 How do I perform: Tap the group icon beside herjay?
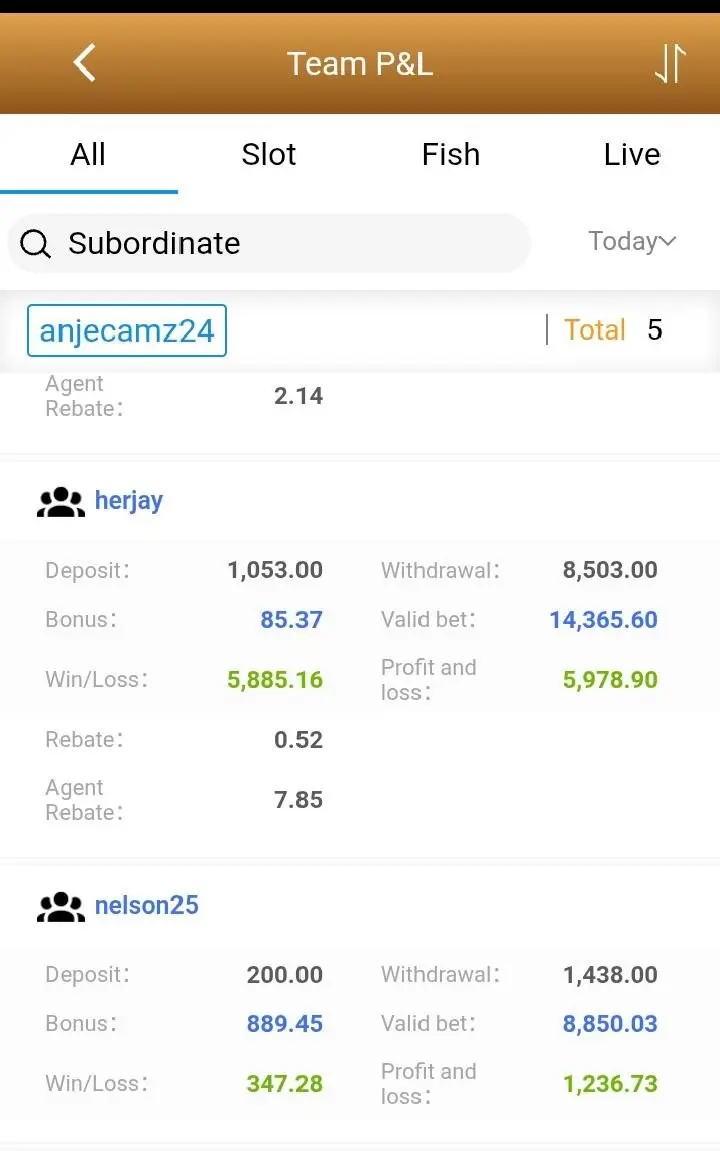pyautogui.click(x=61, y=502)
